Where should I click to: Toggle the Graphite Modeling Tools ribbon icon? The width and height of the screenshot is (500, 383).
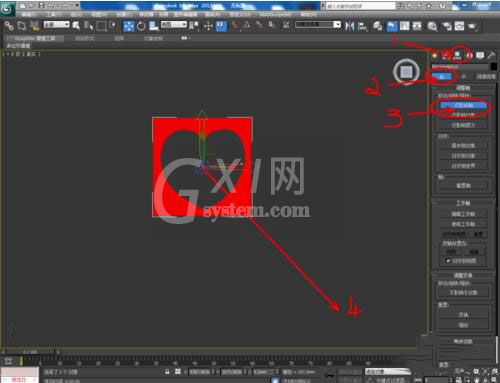pos(391,26)
